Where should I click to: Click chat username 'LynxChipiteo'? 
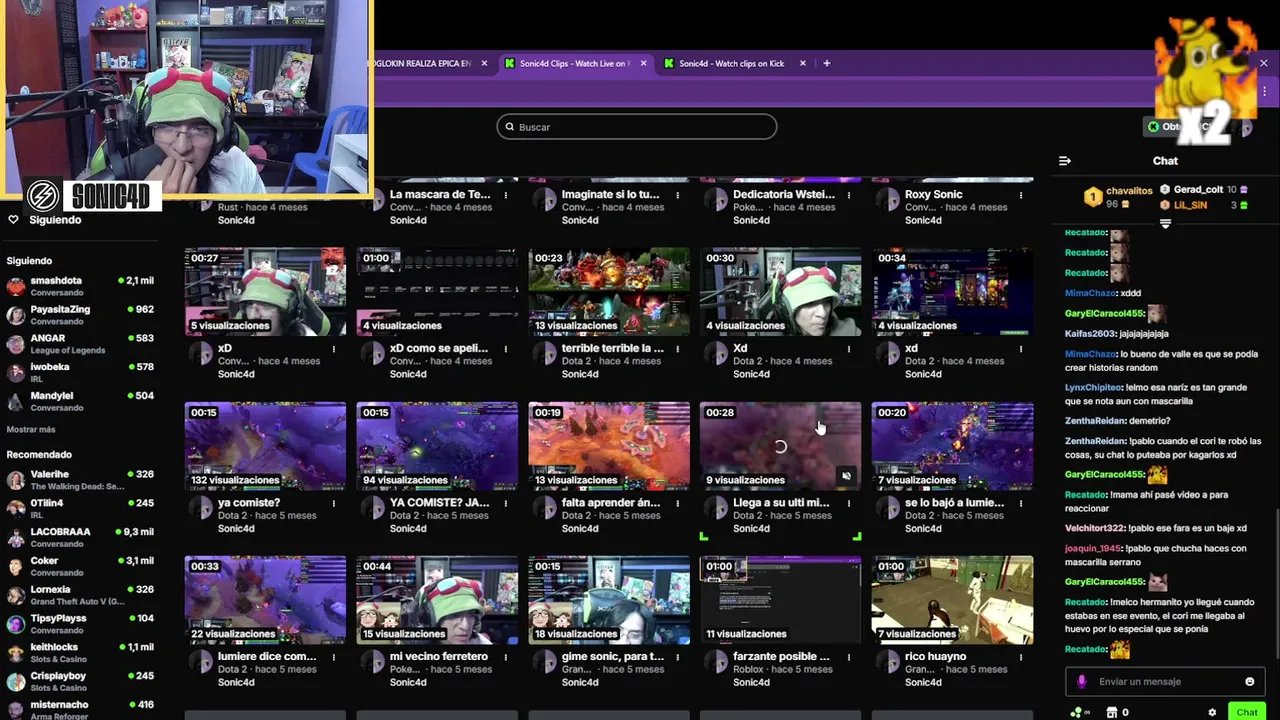click(1093, 387)
